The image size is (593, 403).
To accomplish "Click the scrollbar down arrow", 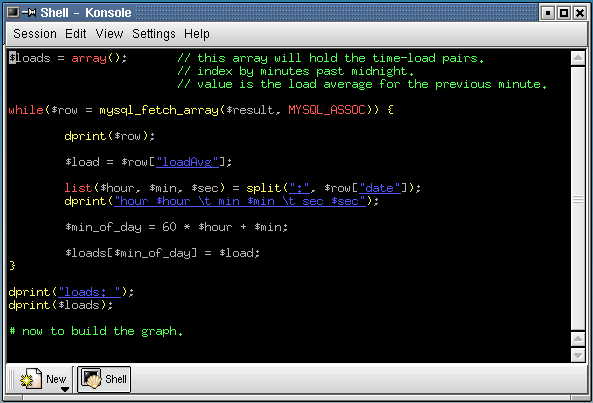I will pyautogui.click(x=578, y=355).
